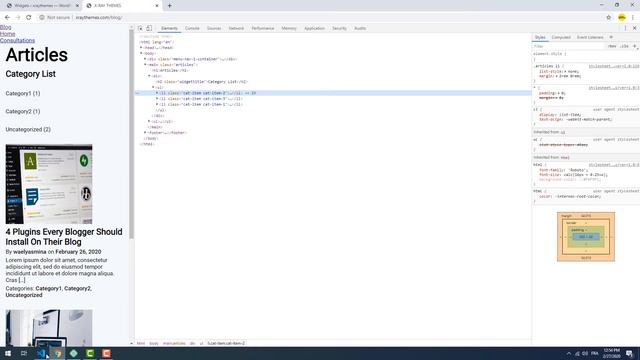Image resolution: width=640 pixels, height=360 pixels.
Task: Open the Category1 (1) link
Action: pos(23,93)
